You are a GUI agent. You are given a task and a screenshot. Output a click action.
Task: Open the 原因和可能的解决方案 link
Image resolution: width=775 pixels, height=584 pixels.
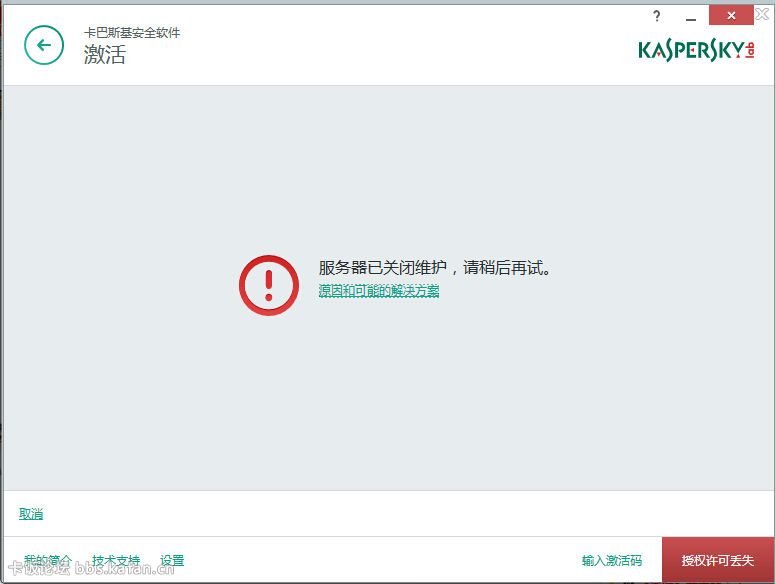point(379,291)
